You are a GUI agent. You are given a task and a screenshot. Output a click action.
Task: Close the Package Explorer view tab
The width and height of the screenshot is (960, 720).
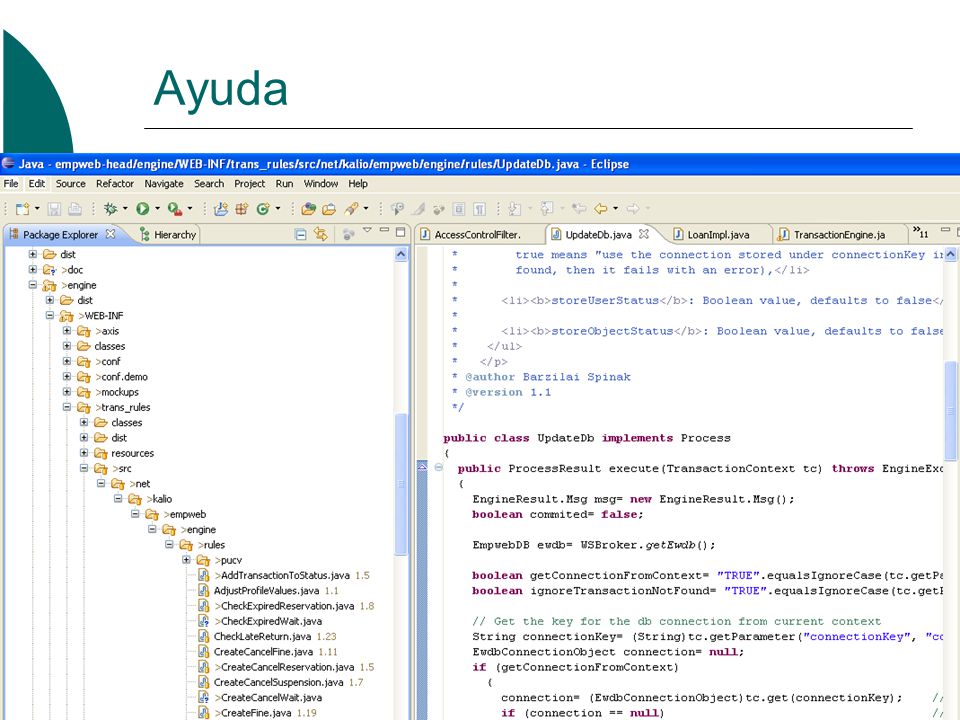tap(110, 234)
